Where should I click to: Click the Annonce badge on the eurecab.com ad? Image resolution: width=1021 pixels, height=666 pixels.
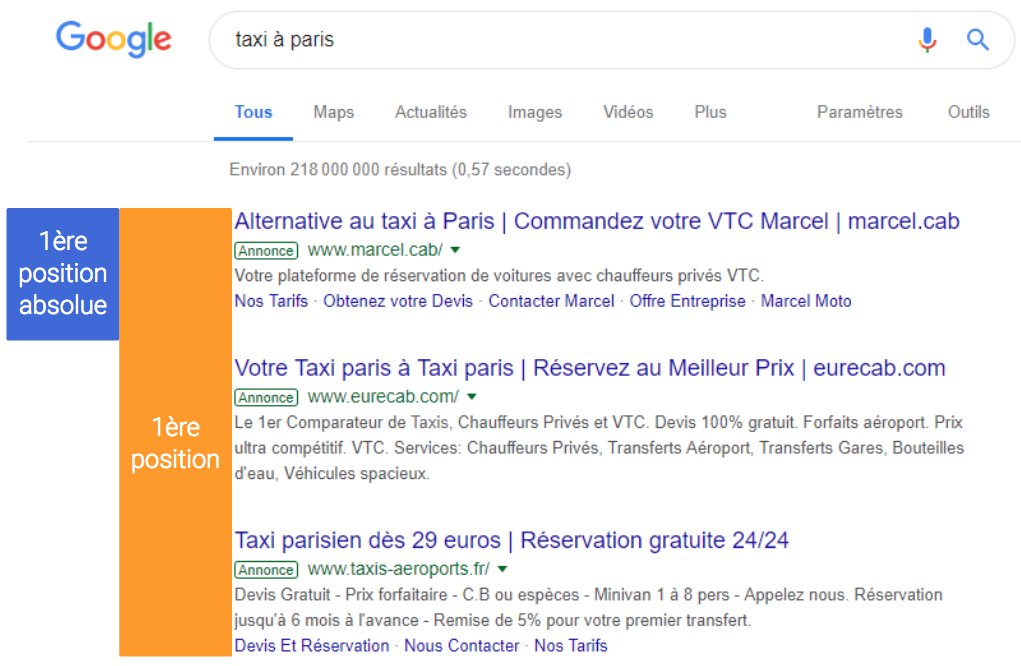pos(266,397)
